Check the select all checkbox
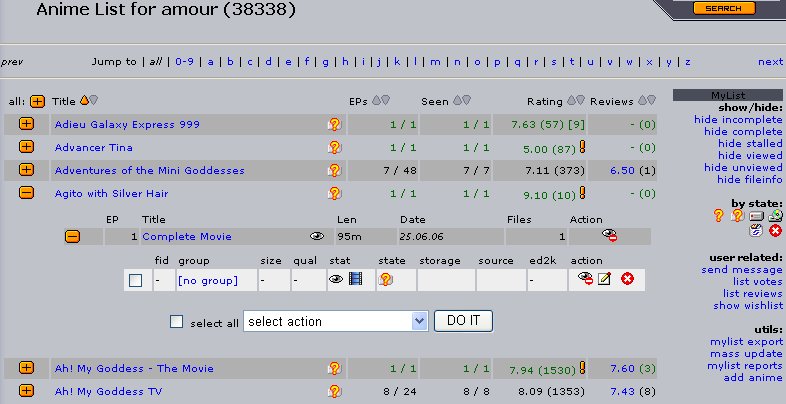The width and height of the screenshot is (786, 404). 176,322
